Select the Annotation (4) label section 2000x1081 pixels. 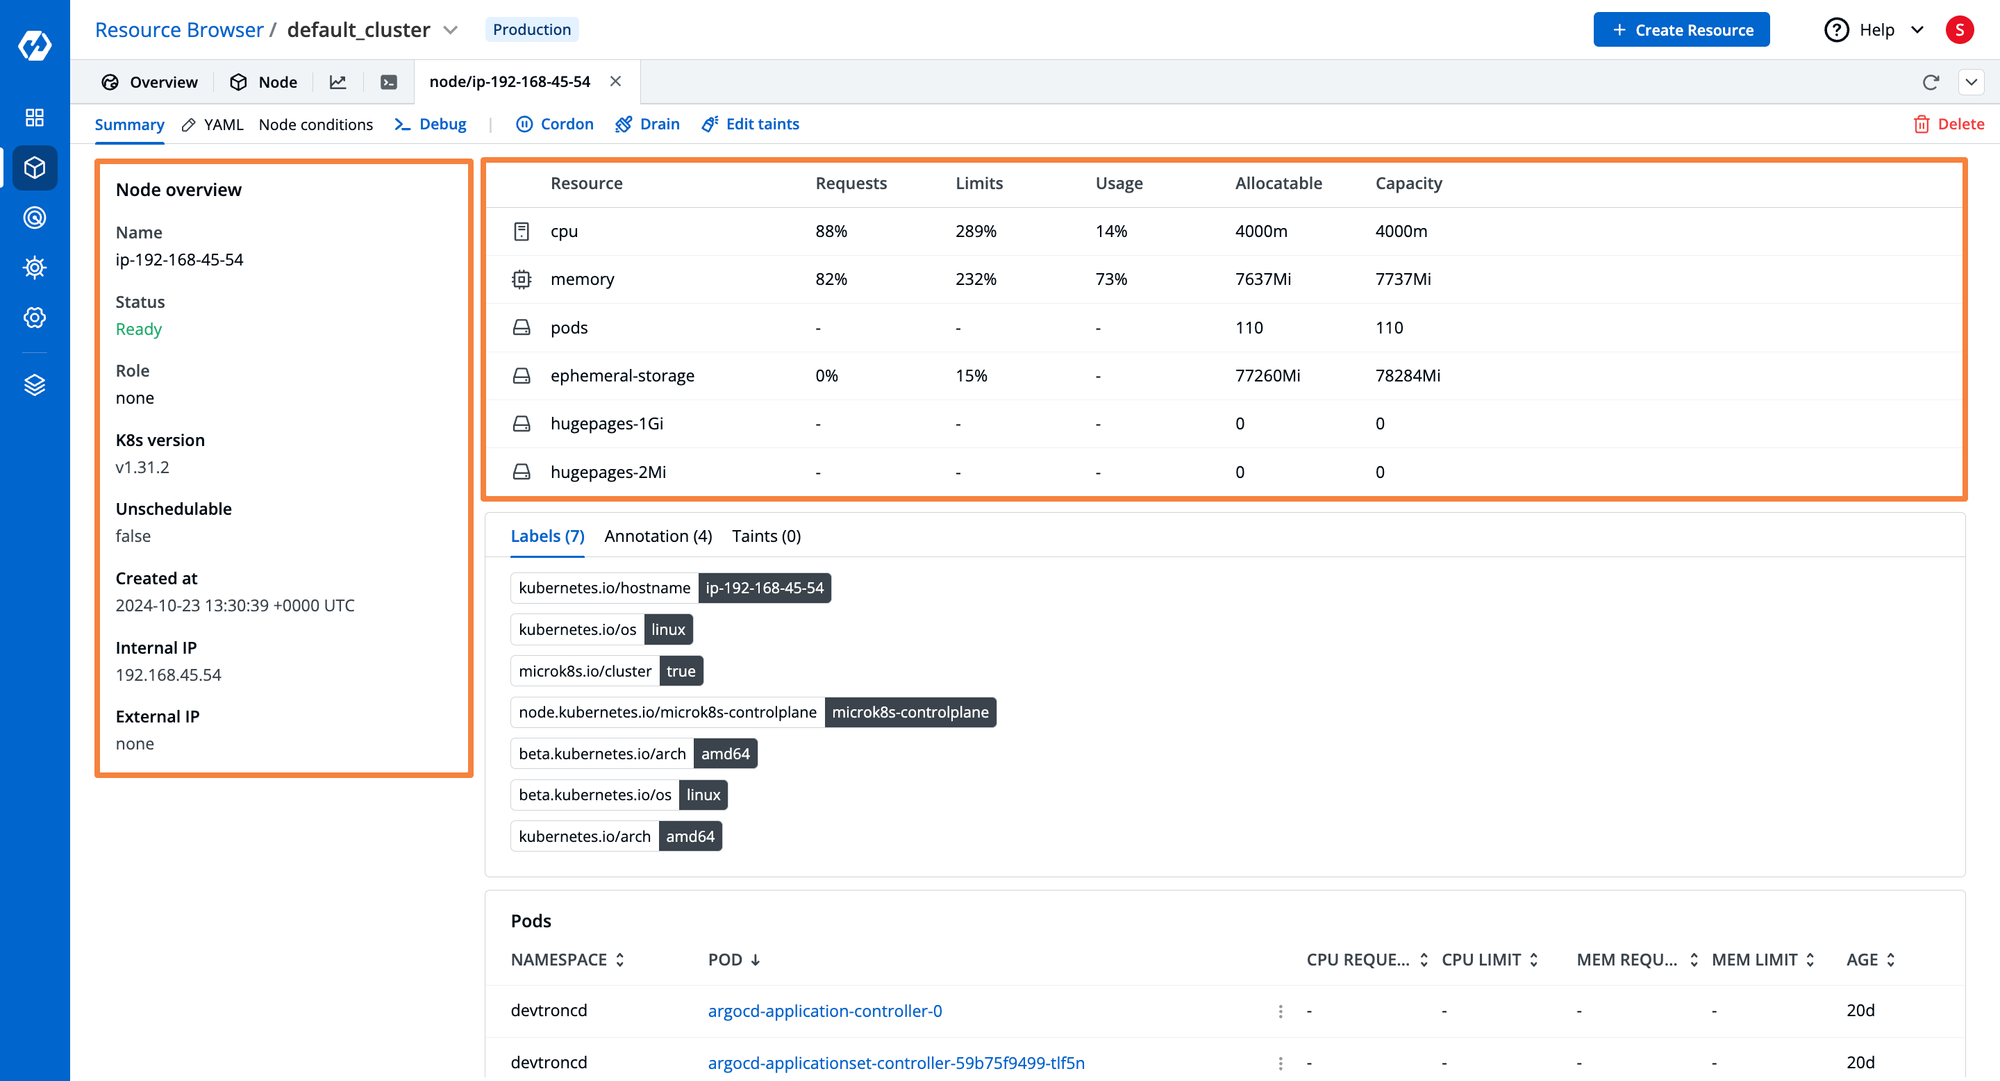657,535
